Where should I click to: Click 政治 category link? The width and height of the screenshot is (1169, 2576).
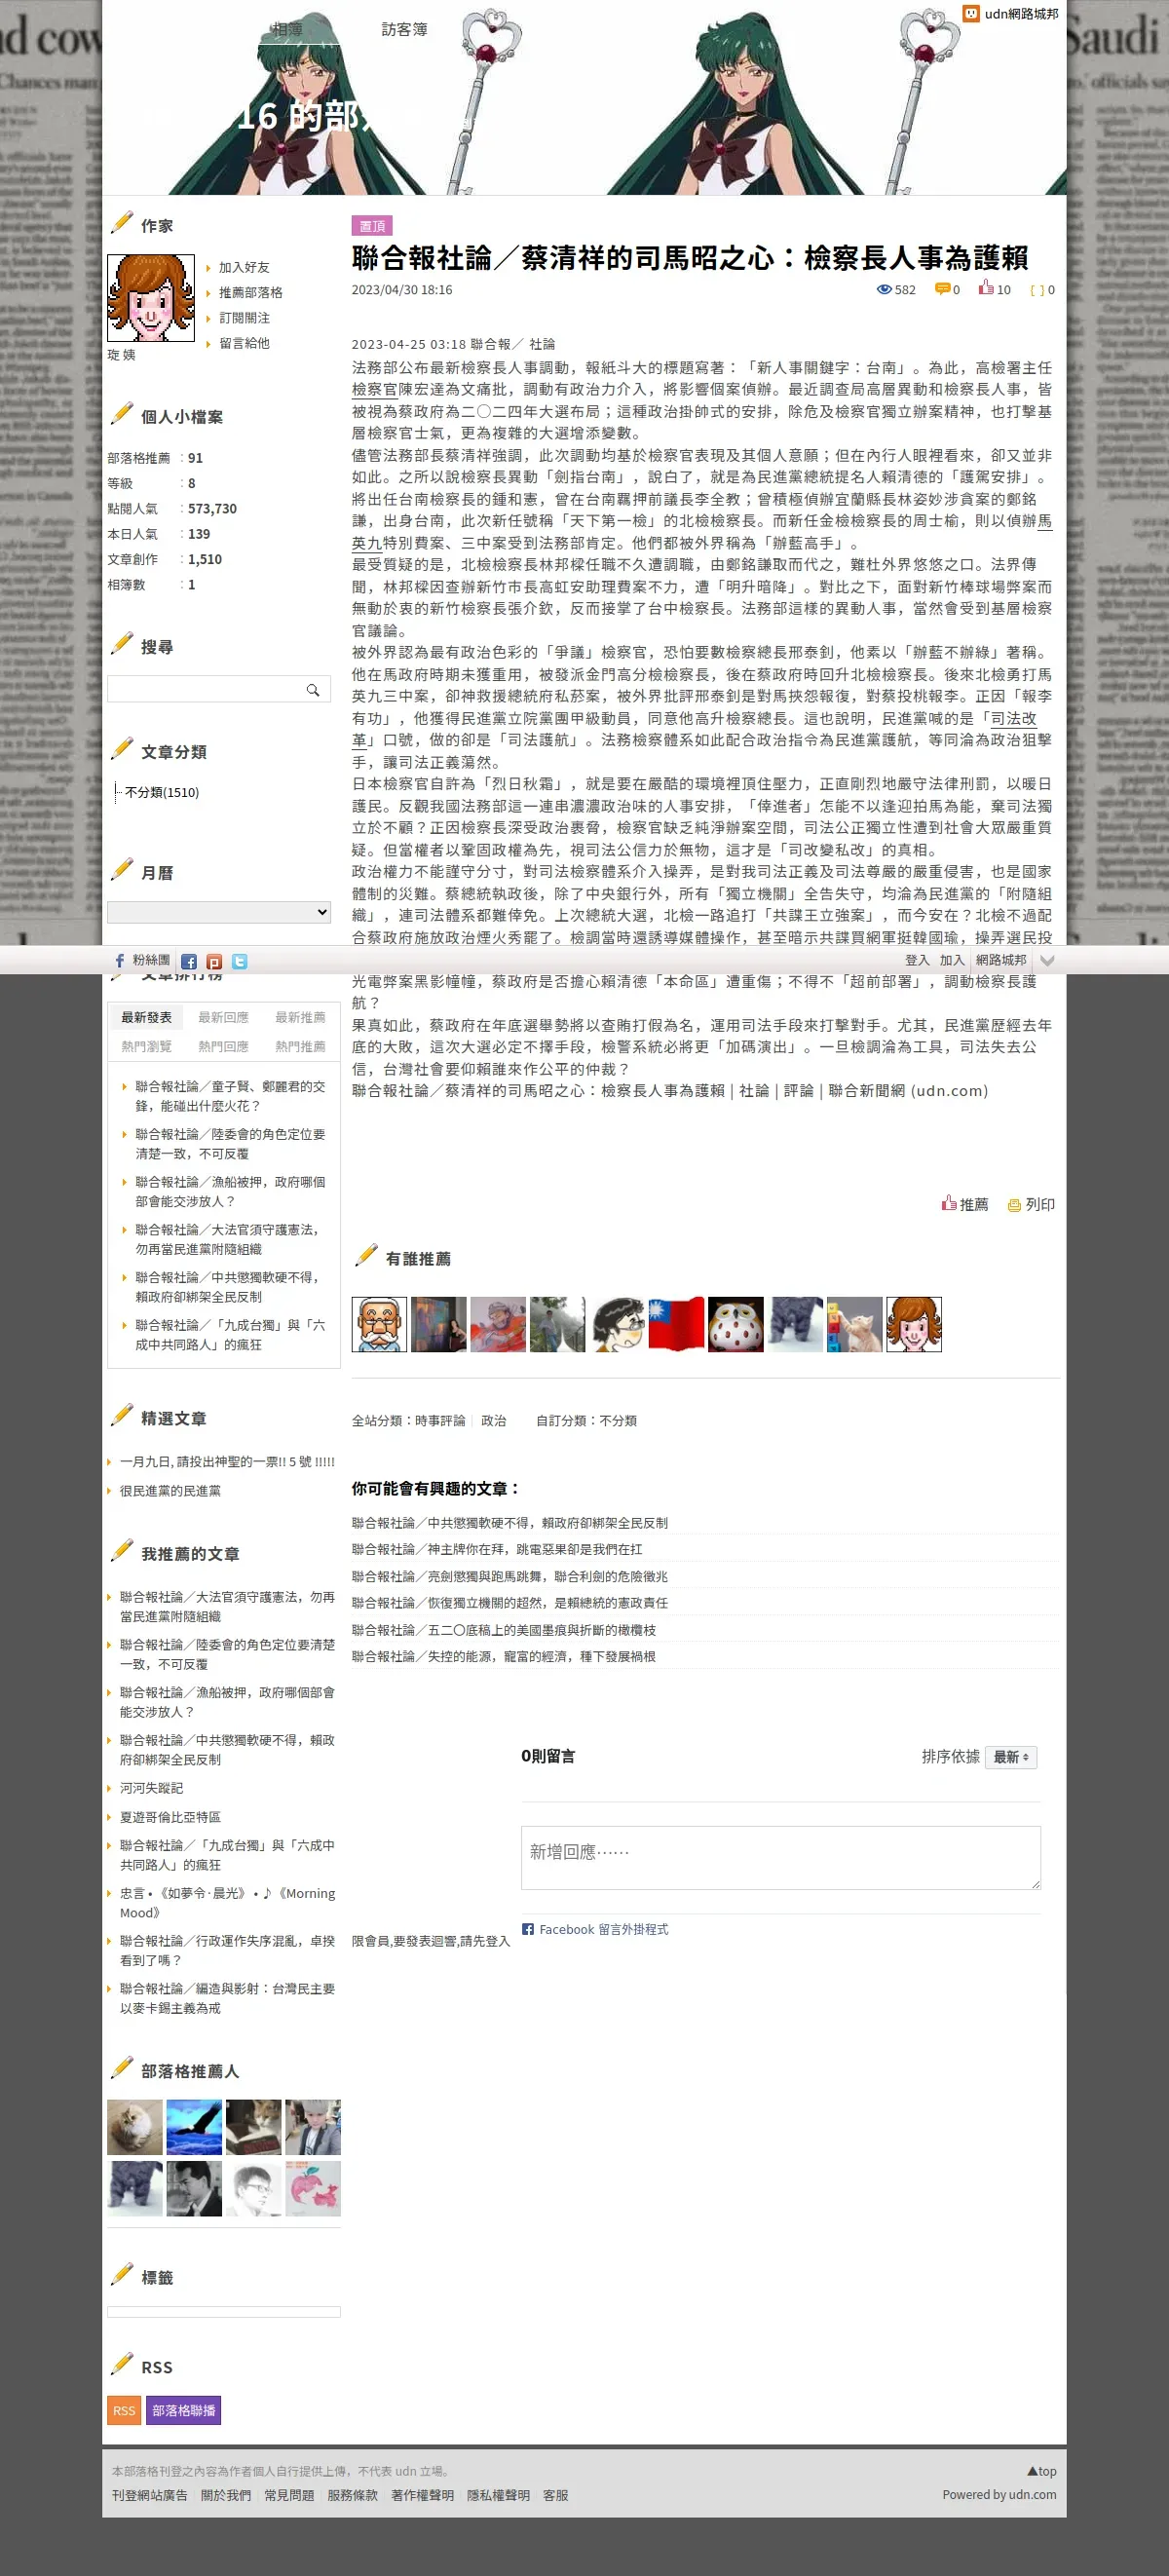coord(493,1420)
